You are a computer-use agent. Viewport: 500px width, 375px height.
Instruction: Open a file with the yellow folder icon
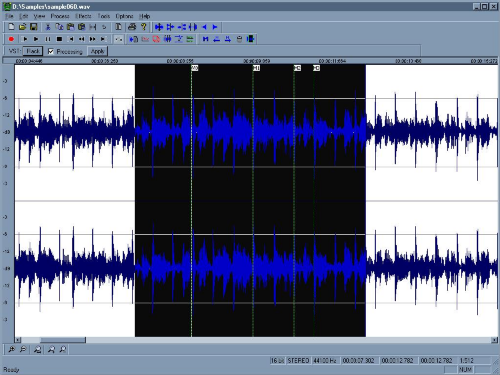(x=22, y=27)
